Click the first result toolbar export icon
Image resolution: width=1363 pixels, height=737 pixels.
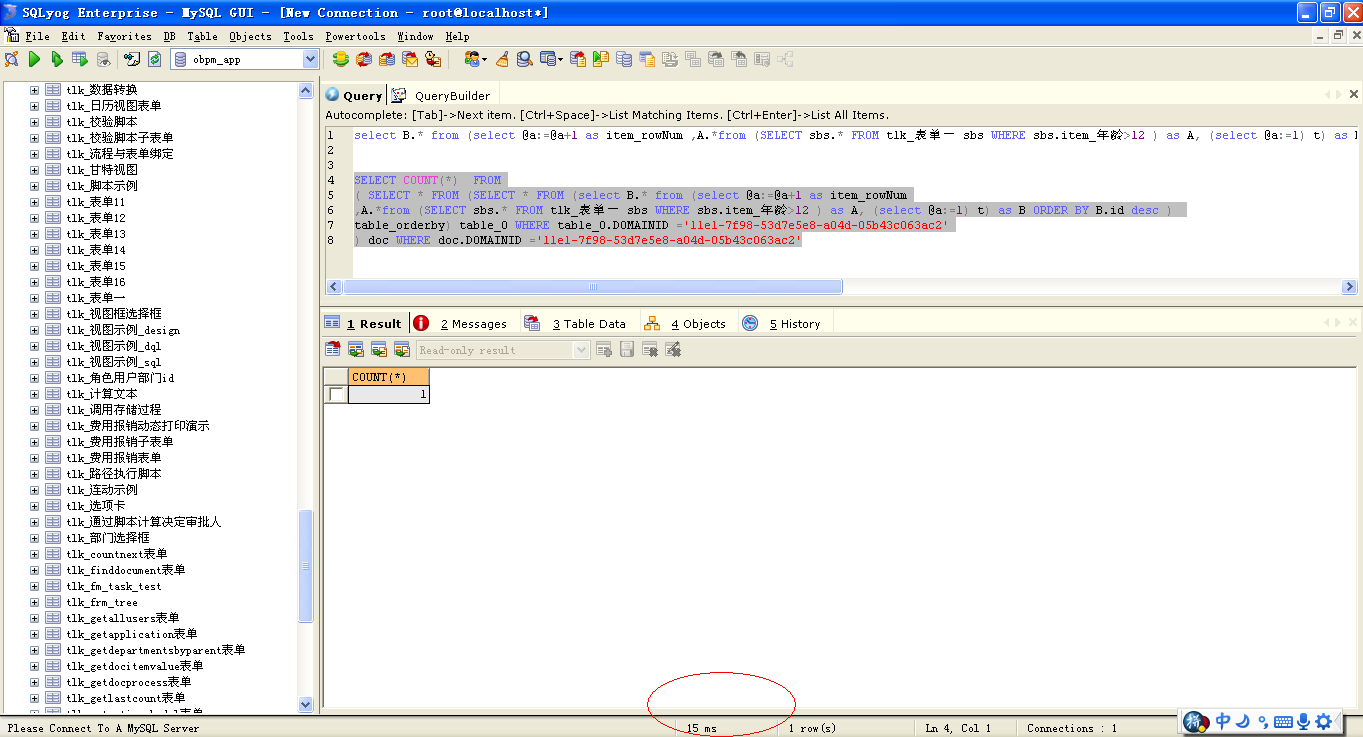coord(333,349)
